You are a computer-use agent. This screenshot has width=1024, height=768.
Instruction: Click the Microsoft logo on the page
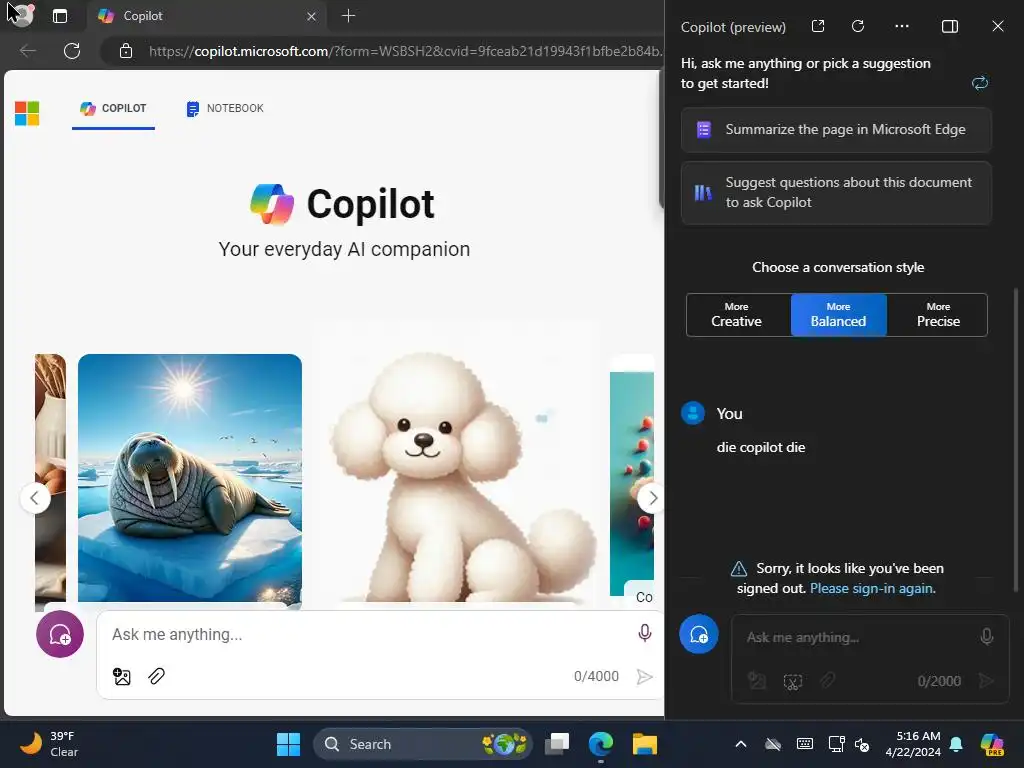point(27,113)
